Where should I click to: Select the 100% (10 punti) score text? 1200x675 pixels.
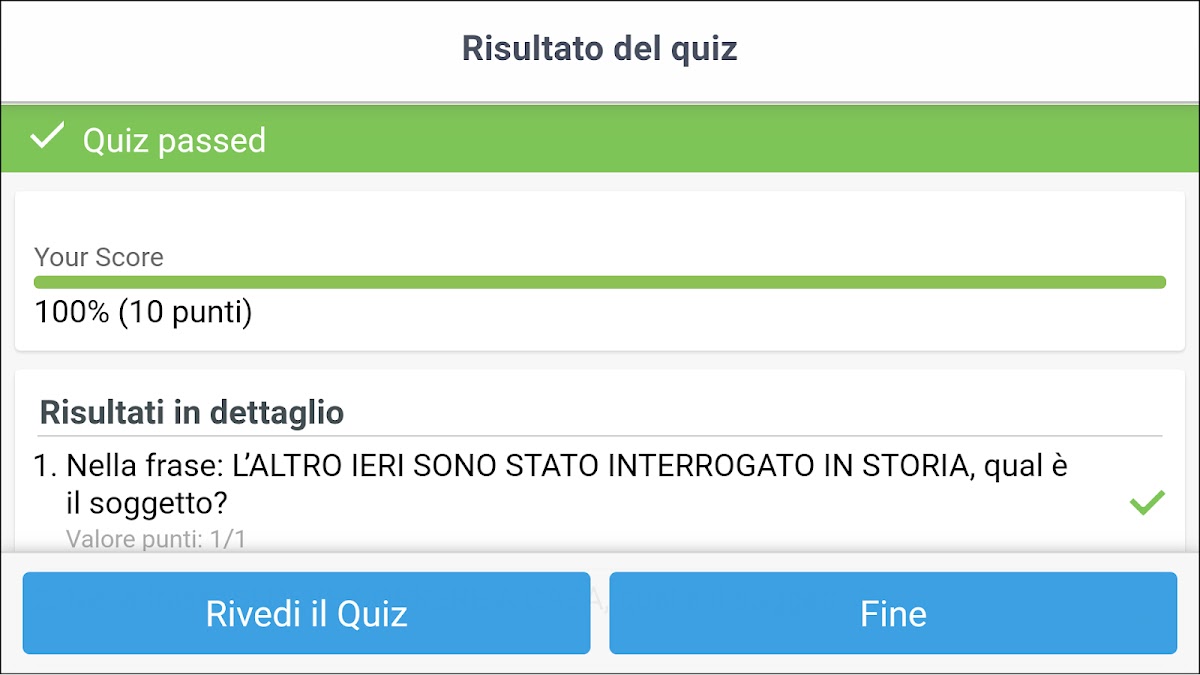(x=144, y=312)
